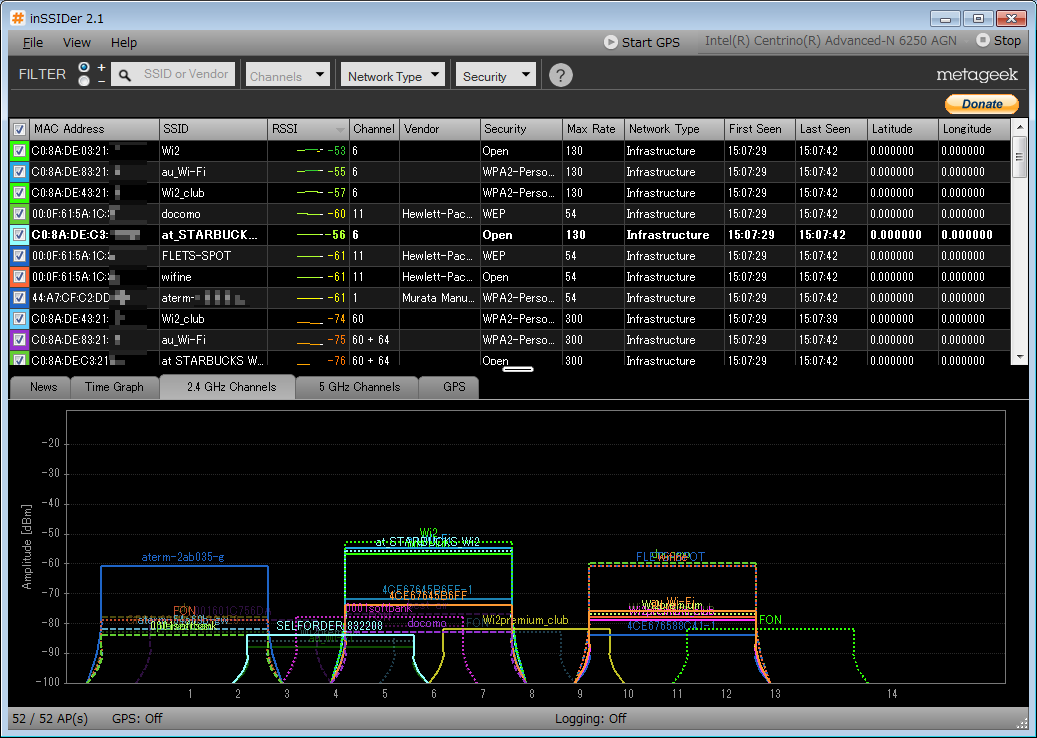This screenshot has height=738, width=1037.
Task: Click the inSSIDer app icon in title bar
Action: point(18,18)
